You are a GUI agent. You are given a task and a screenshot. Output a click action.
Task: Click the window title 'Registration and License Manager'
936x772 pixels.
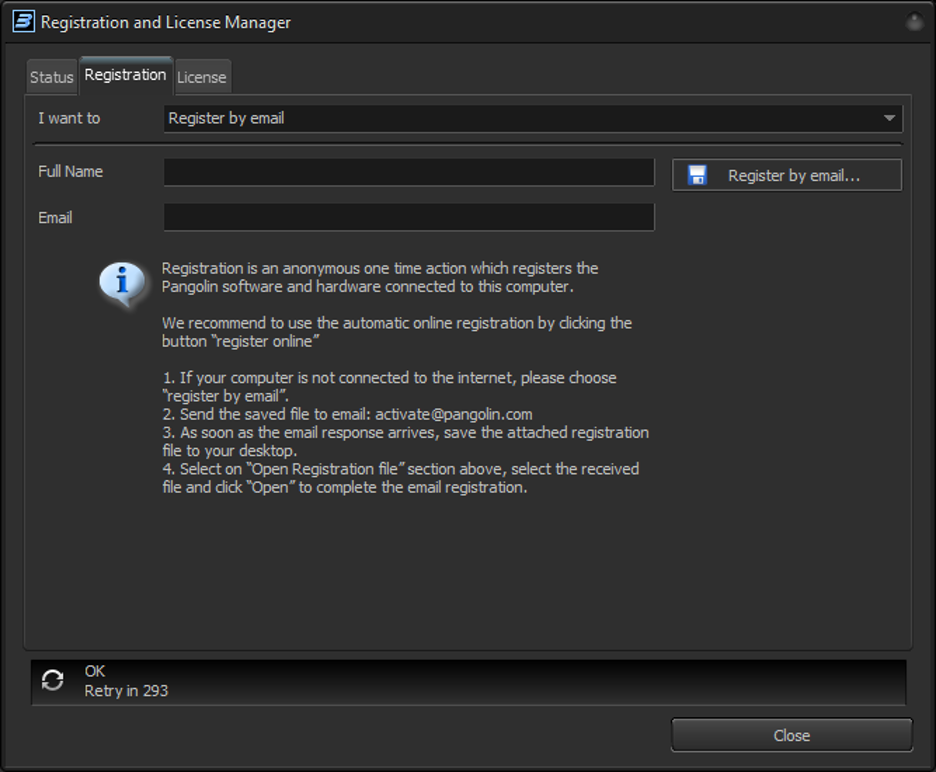click(166, 23)
